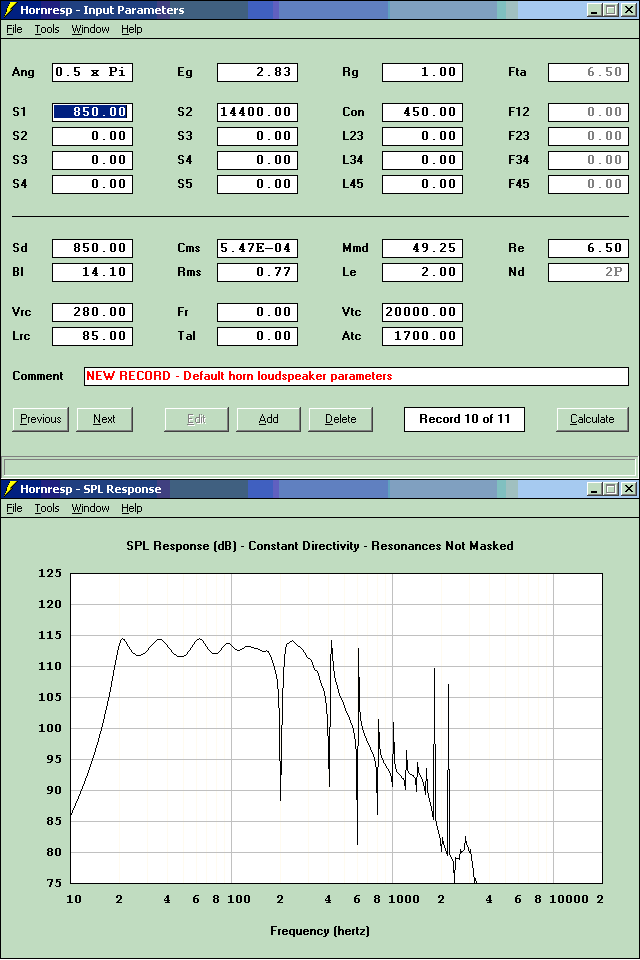The height and width of the screenshot is (960, 640).
Task: Go to the Previous record
Action: coord(40,419)
